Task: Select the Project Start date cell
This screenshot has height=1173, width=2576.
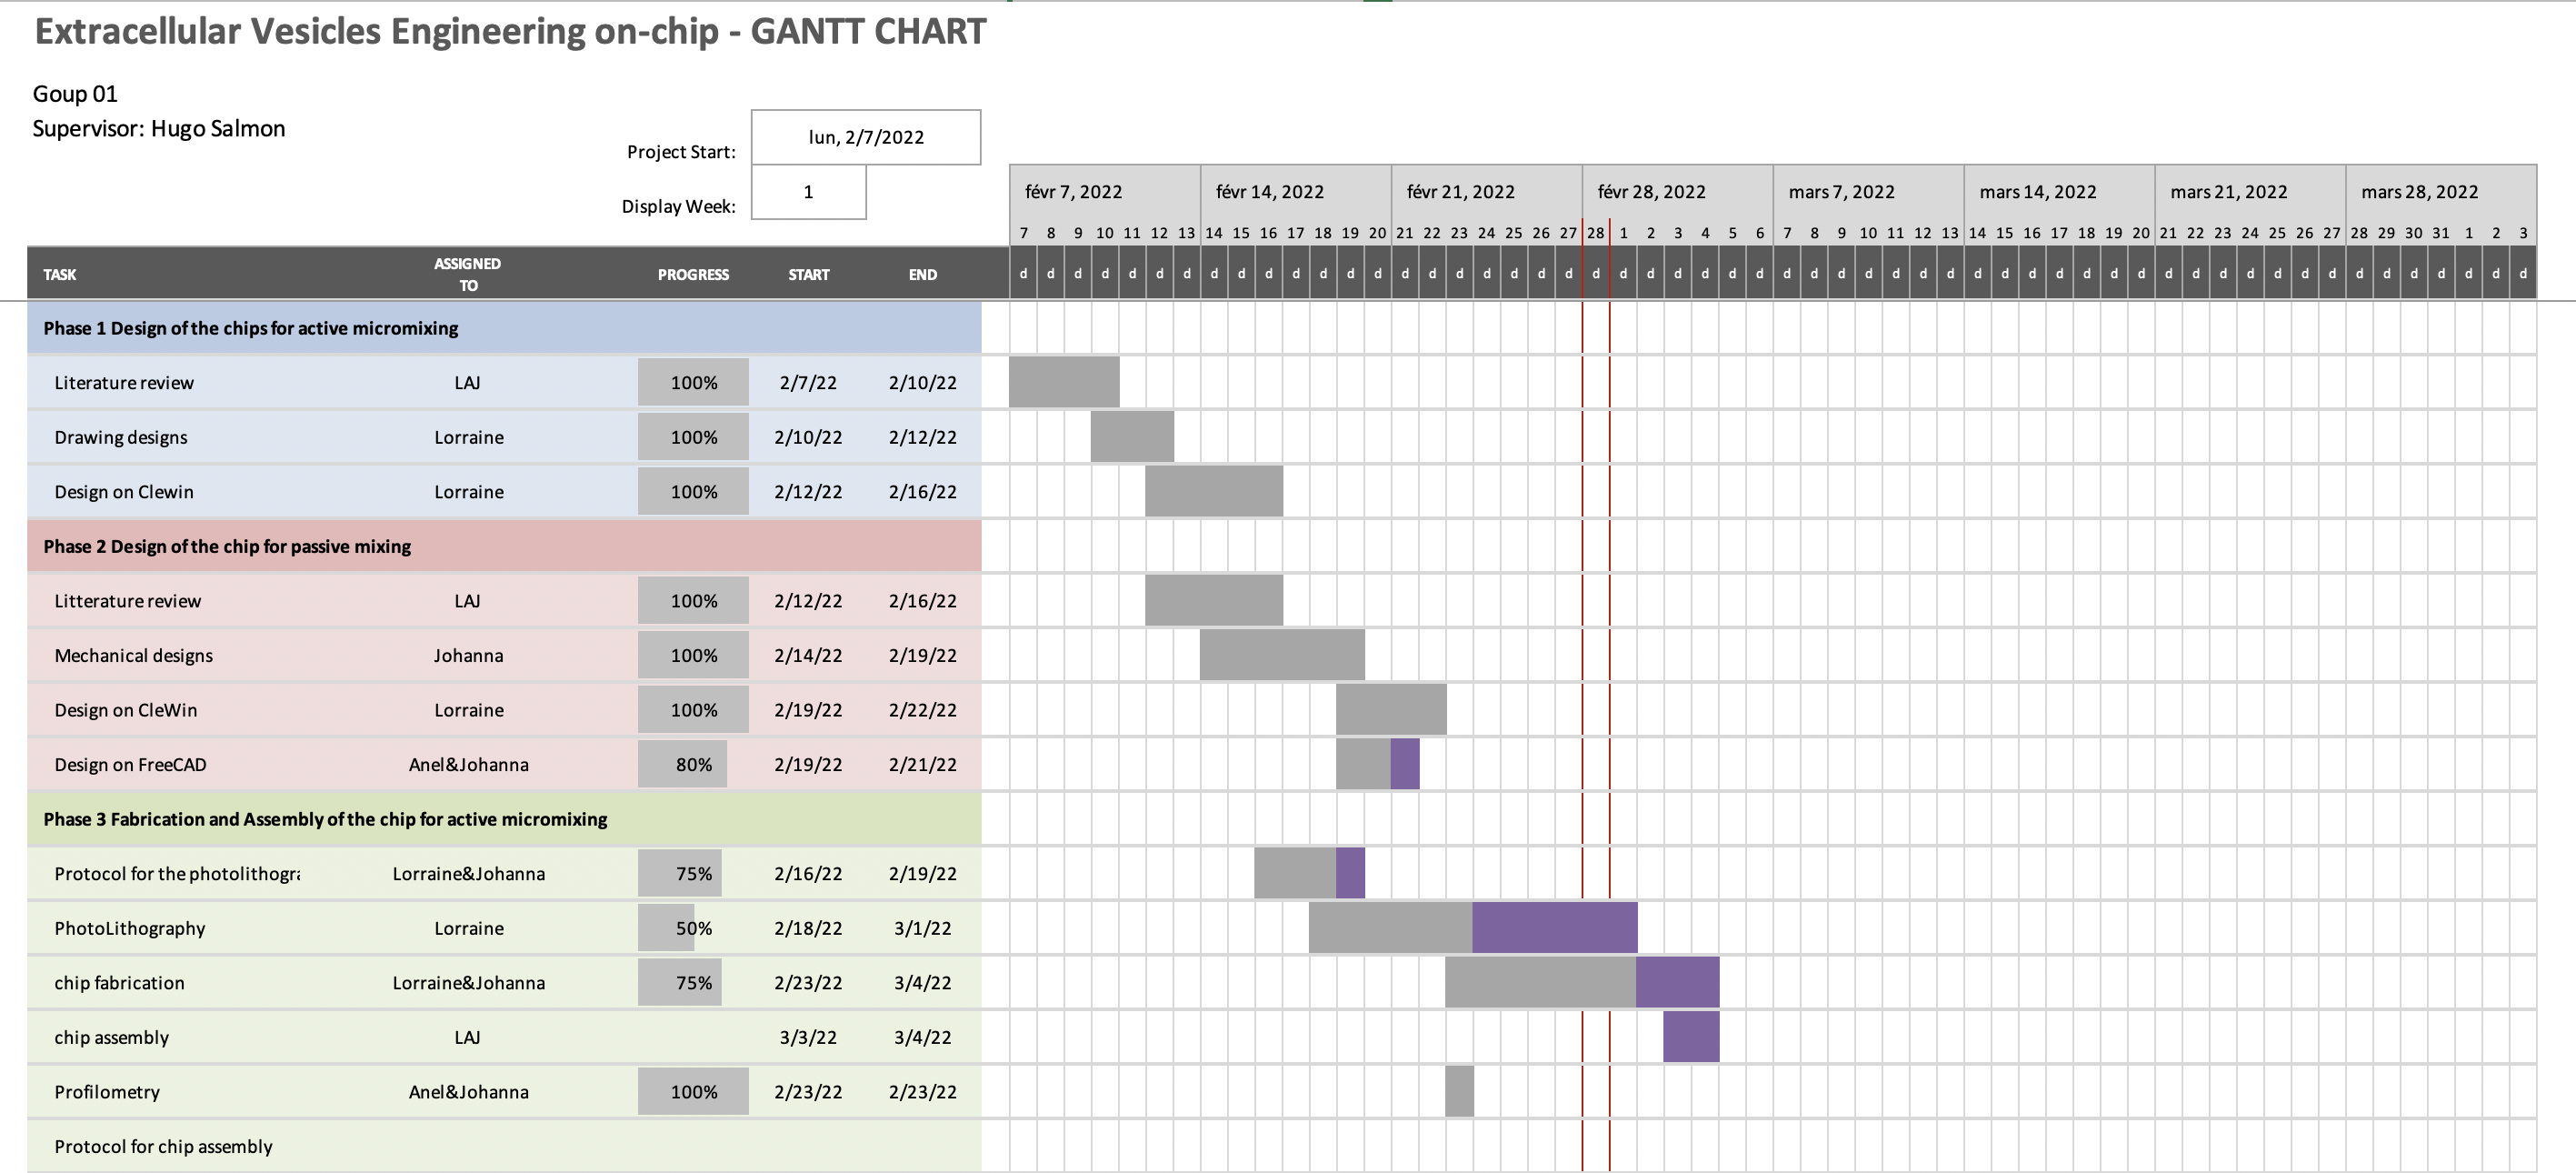Action: pyautogui.click(x=866, y=137)
